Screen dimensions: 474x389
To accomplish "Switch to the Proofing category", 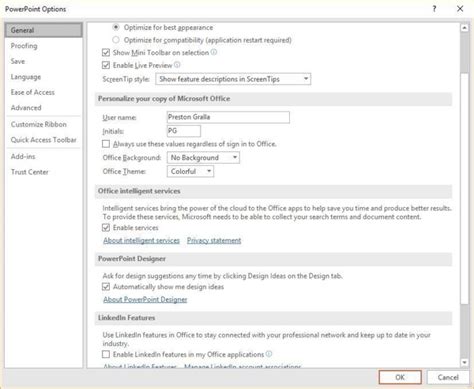I will click(x=24, y=46).
